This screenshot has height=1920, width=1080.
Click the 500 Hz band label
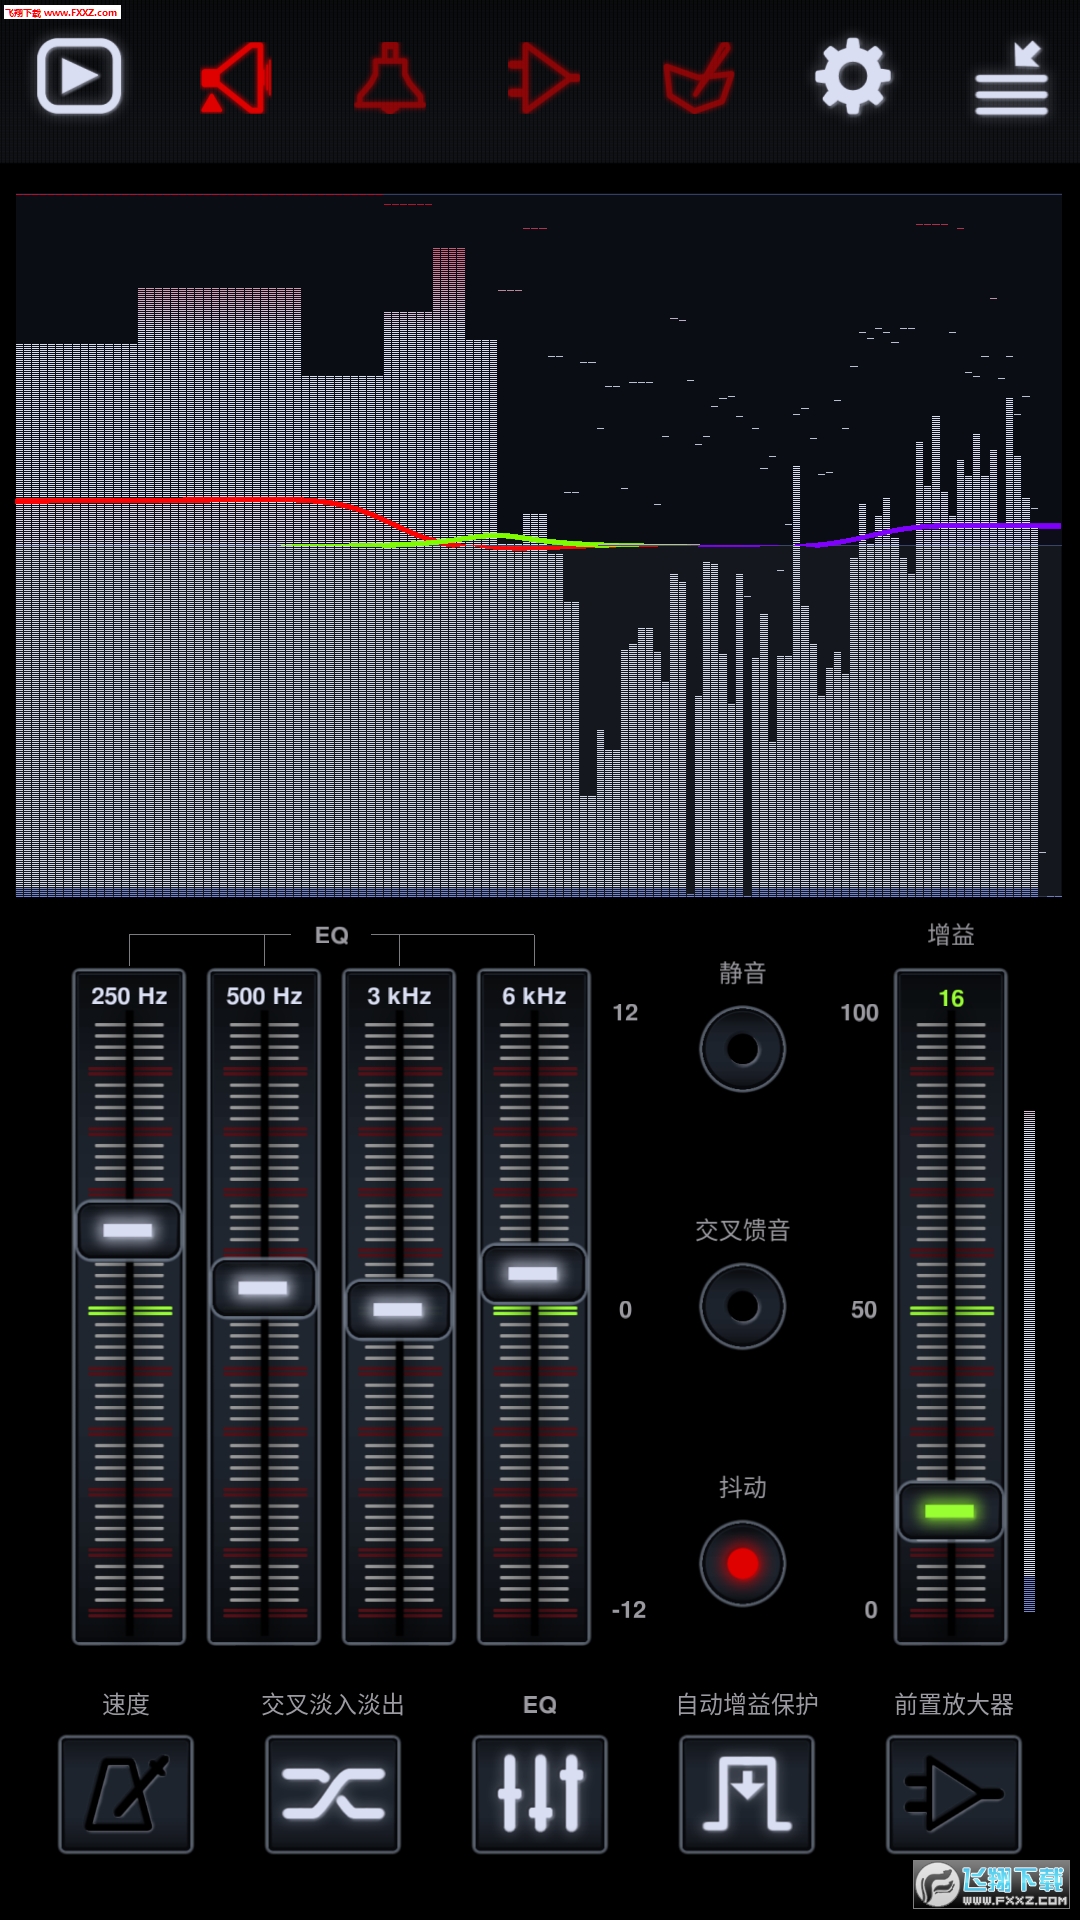coord(264,996)
